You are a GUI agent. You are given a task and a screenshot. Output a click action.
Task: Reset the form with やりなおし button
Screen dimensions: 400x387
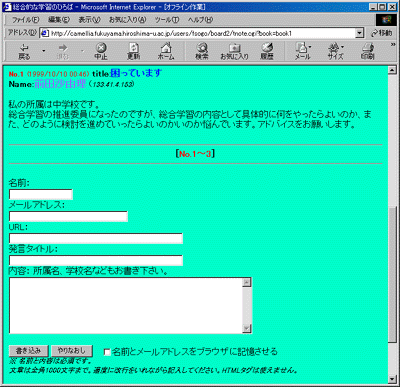[x=71, y=351]
